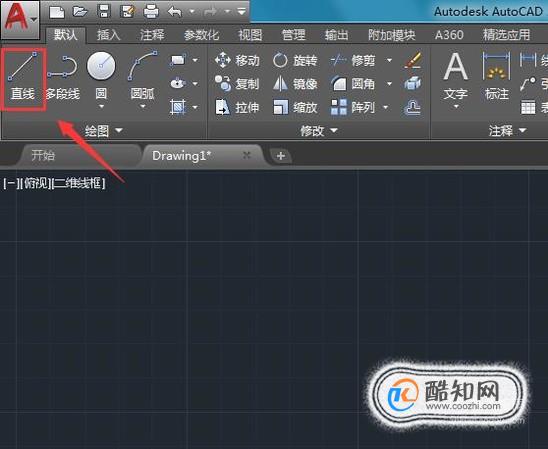
Task: Close the Drawing1* tab
Action: (247, 155)
